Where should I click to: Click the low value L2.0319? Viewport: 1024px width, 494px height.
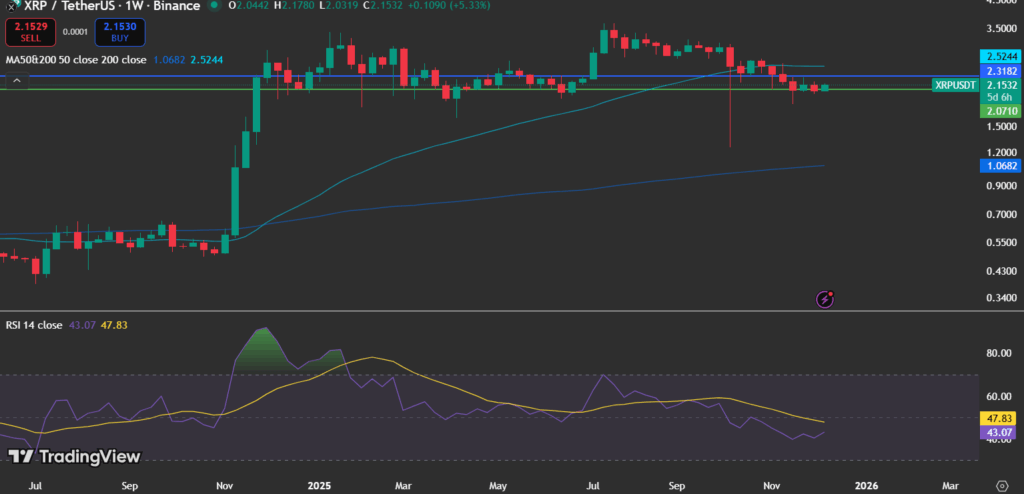[338, 6]
